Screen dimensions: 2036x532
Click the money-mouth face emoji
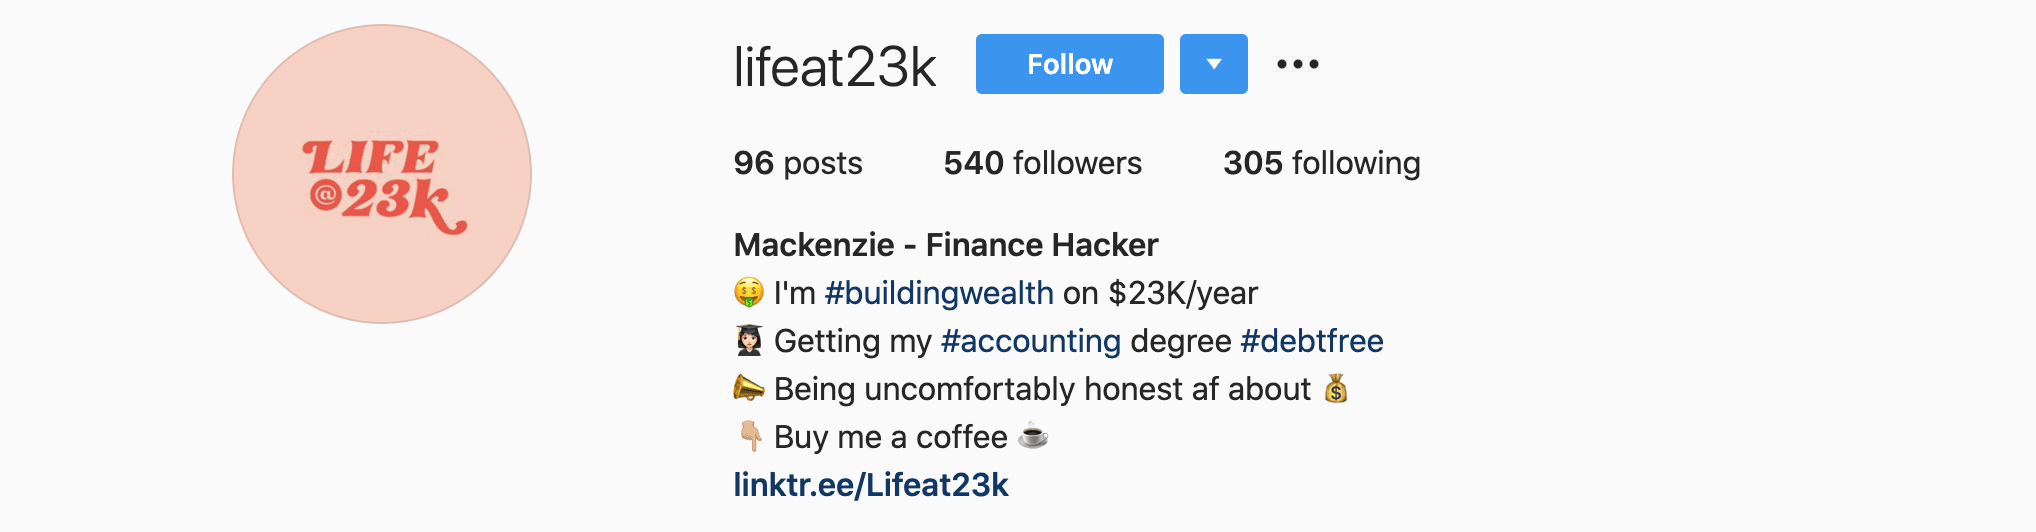coord(748,293)
